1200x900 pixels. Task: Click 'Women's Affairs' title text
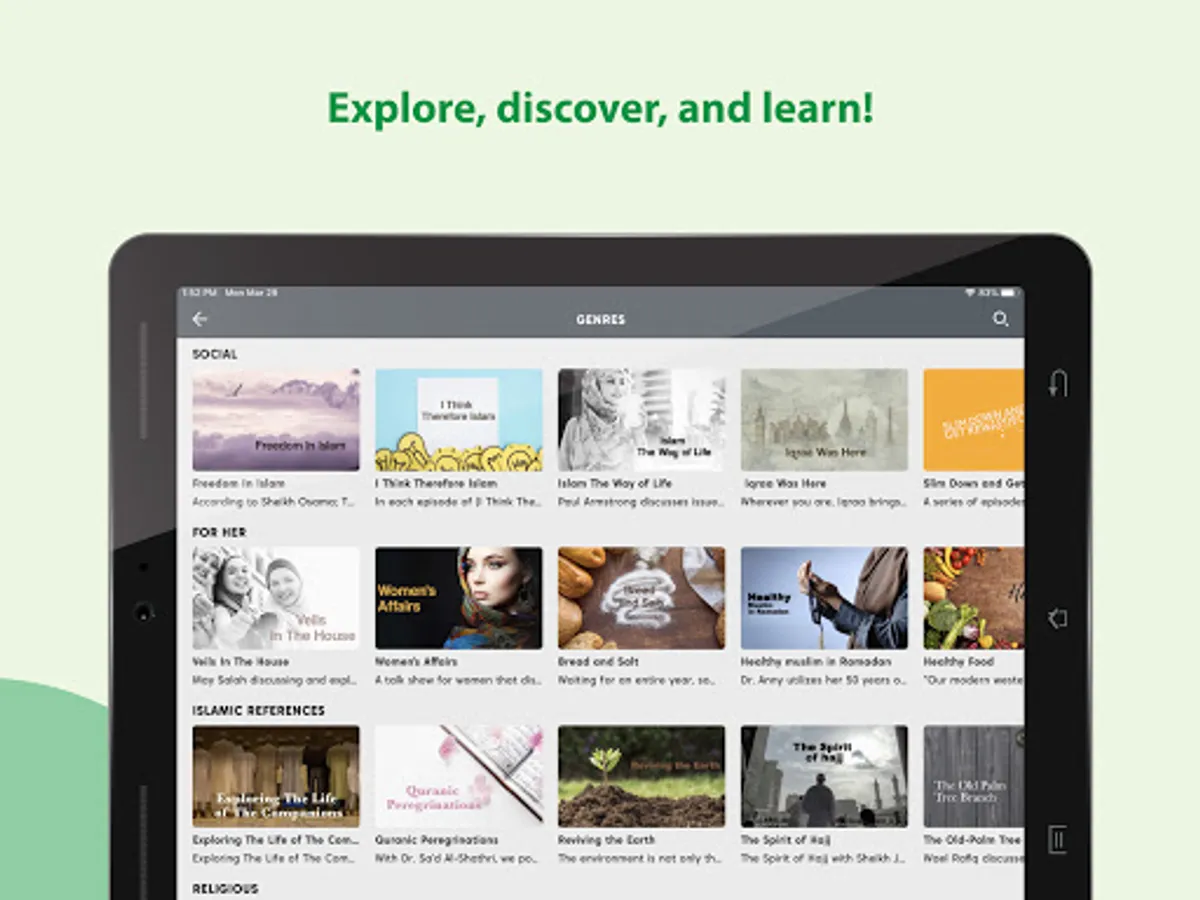tap(416, 661)
